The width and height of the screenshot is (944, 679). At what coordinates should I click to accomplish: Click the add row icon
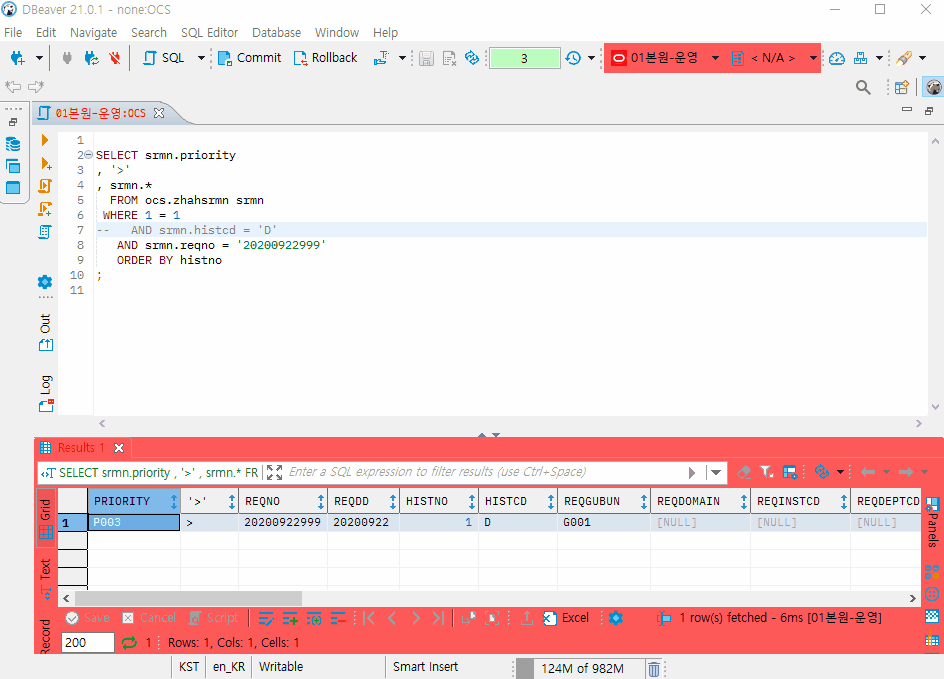click(x=290, y=618)
